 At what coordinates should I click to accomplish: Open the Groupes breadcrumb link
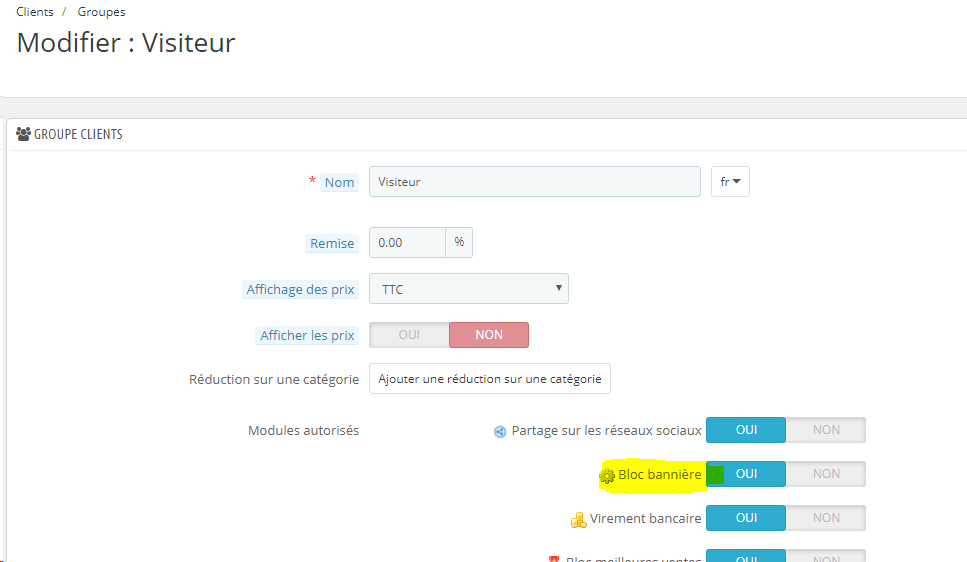(101, 12)
